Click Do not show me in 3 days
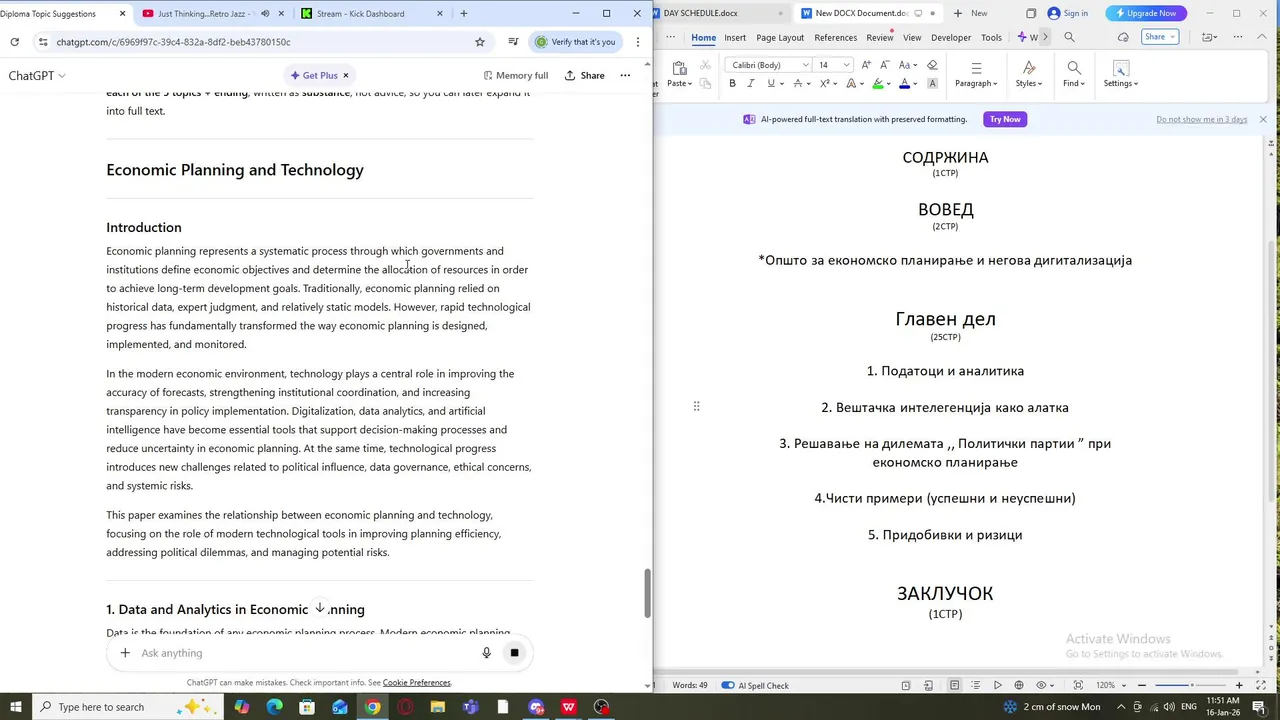This screenshot has width=1280, height=720. point(1201,119)
